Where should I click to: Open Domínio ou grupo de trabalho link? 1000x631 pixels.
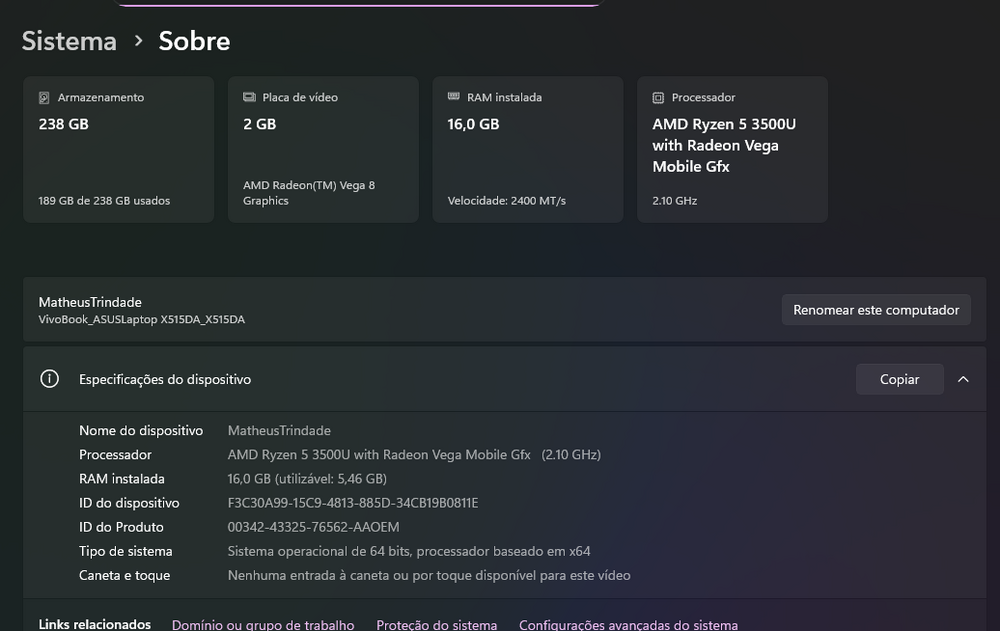click(263, 625)
